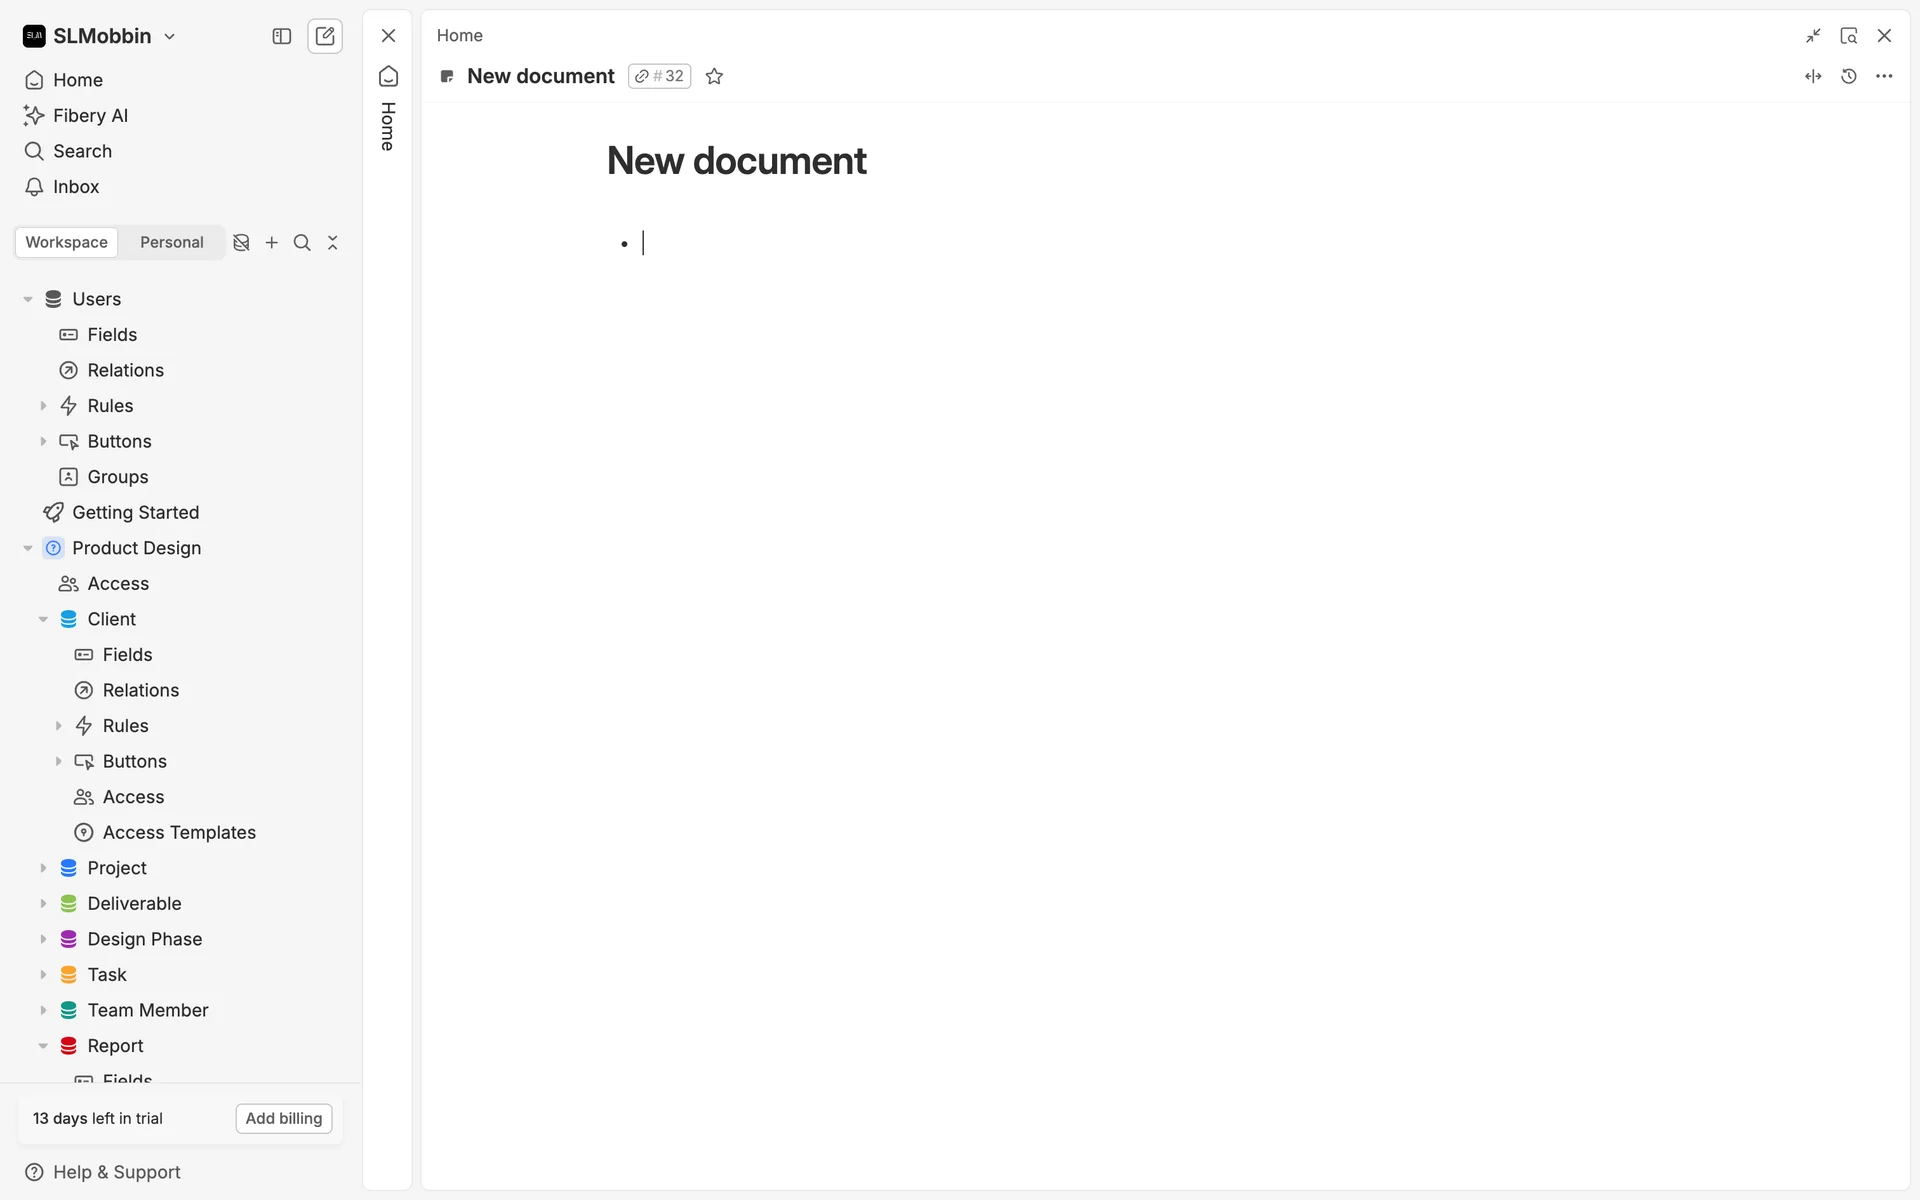Select the Workspace tab
Viewport: 1920px width, 1200px height.
[x=66, y=243]
